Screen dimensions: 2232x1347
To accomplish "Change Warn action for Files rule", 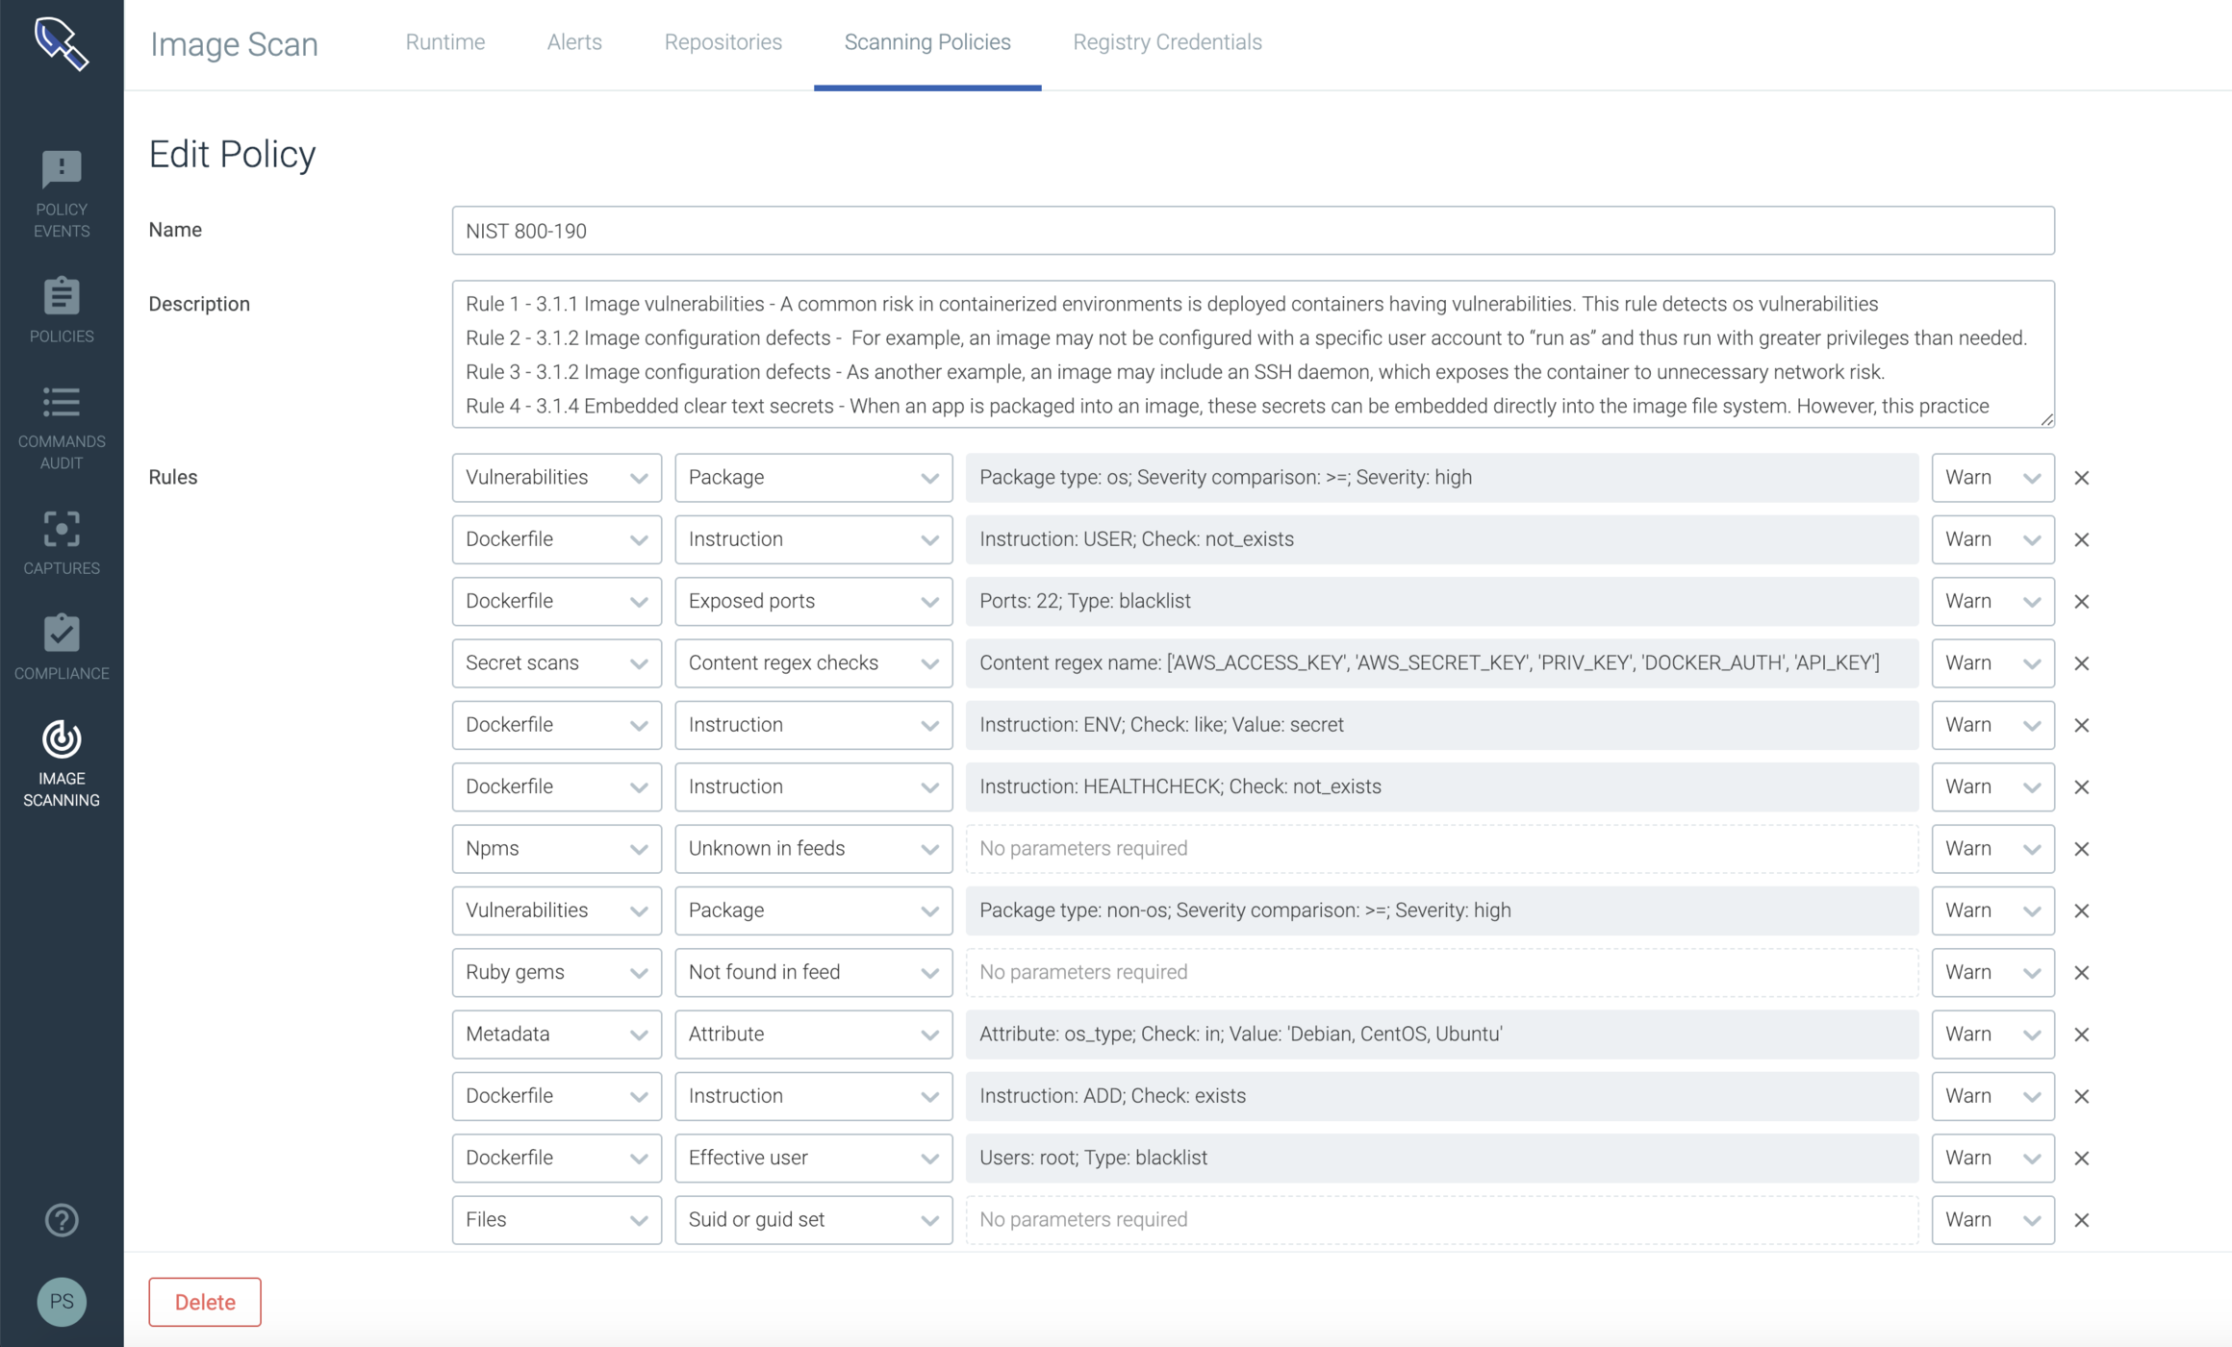I will 1993,1219.
